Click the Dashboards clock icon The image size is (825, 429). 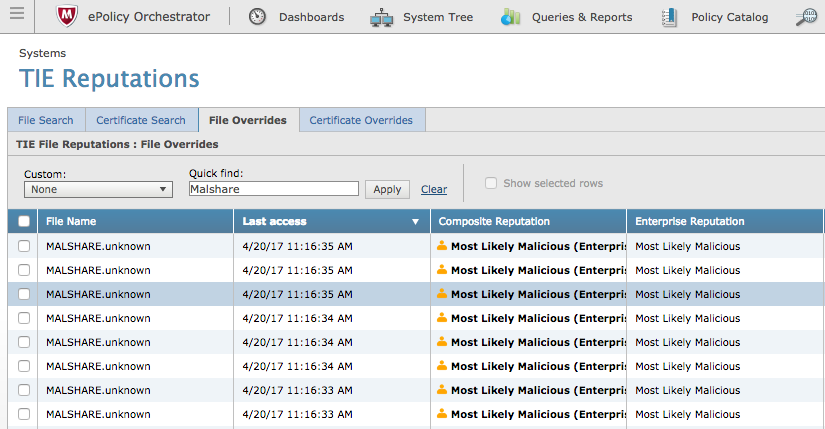pos(257,17)
